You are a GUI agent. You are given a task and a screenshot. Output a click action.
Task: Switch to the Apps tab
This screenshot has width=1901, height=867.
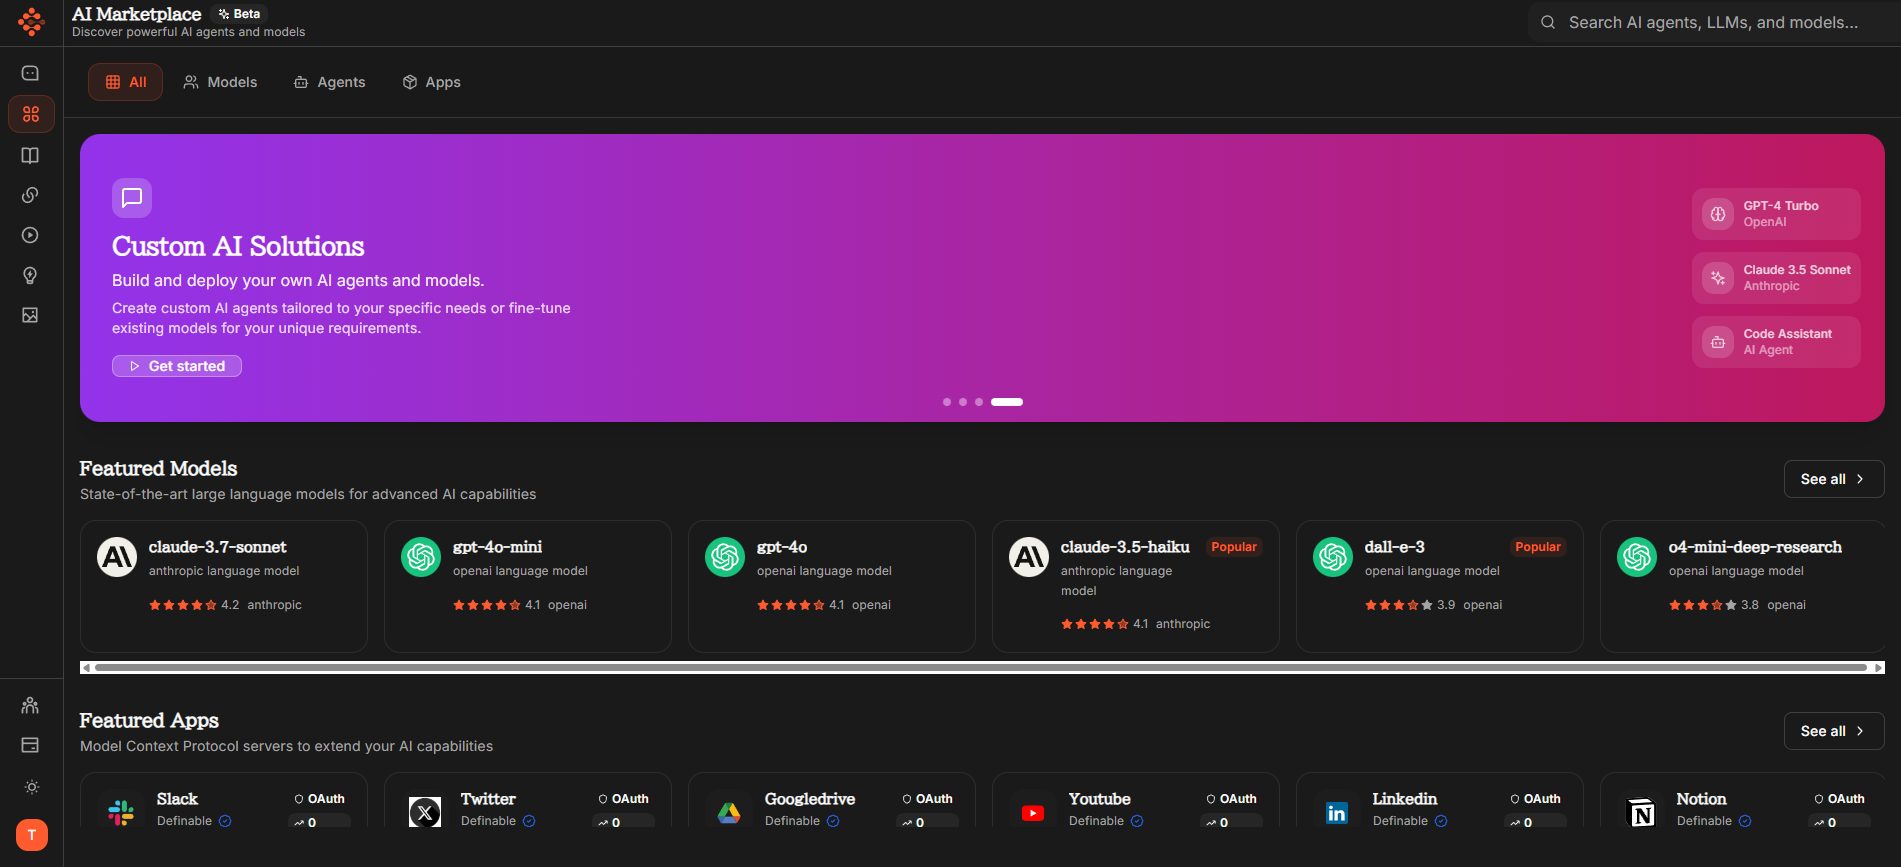pyautogui.click(x=431, y=82)
